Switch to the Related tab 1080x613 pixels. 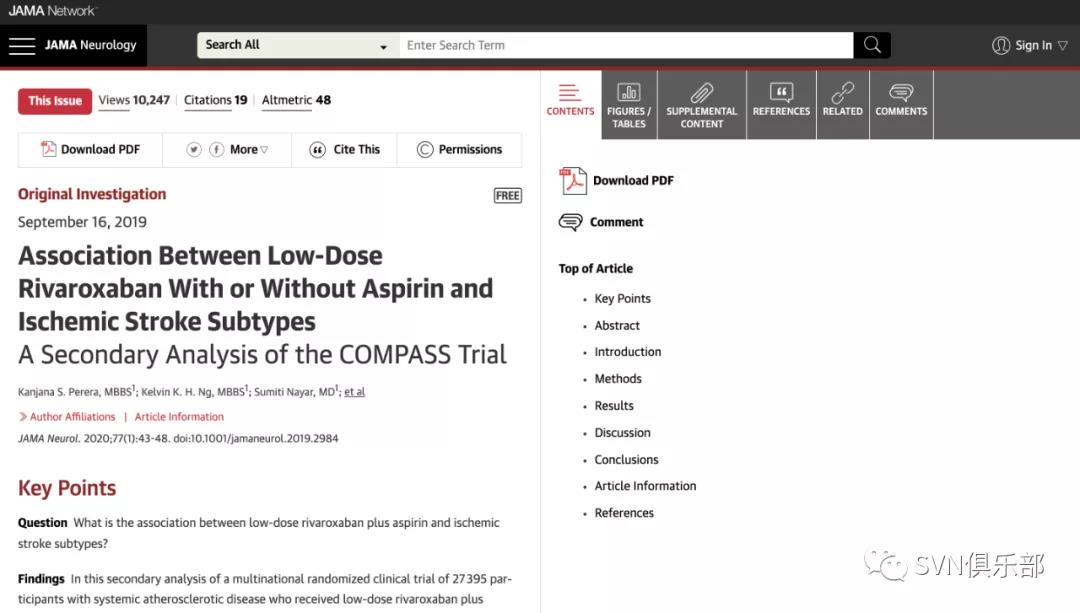(x=842, y=105)
